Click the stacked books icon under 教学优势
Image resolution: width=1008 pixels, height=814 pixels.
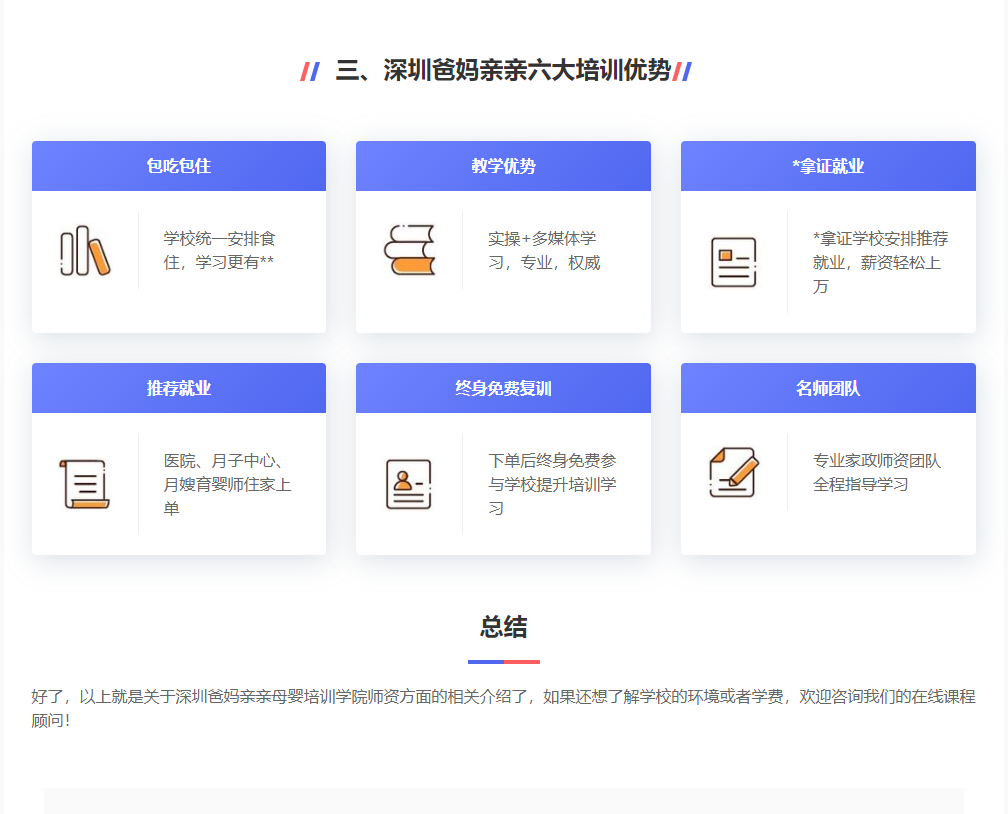[409, 250]
